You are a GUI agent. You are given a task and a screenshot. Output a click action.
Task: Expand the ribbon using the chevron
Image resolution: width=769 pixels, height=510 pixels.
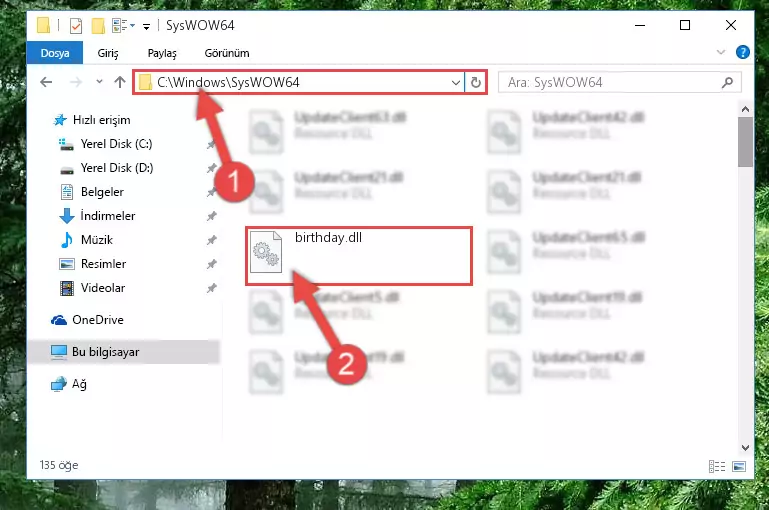[x=720, y=52]
